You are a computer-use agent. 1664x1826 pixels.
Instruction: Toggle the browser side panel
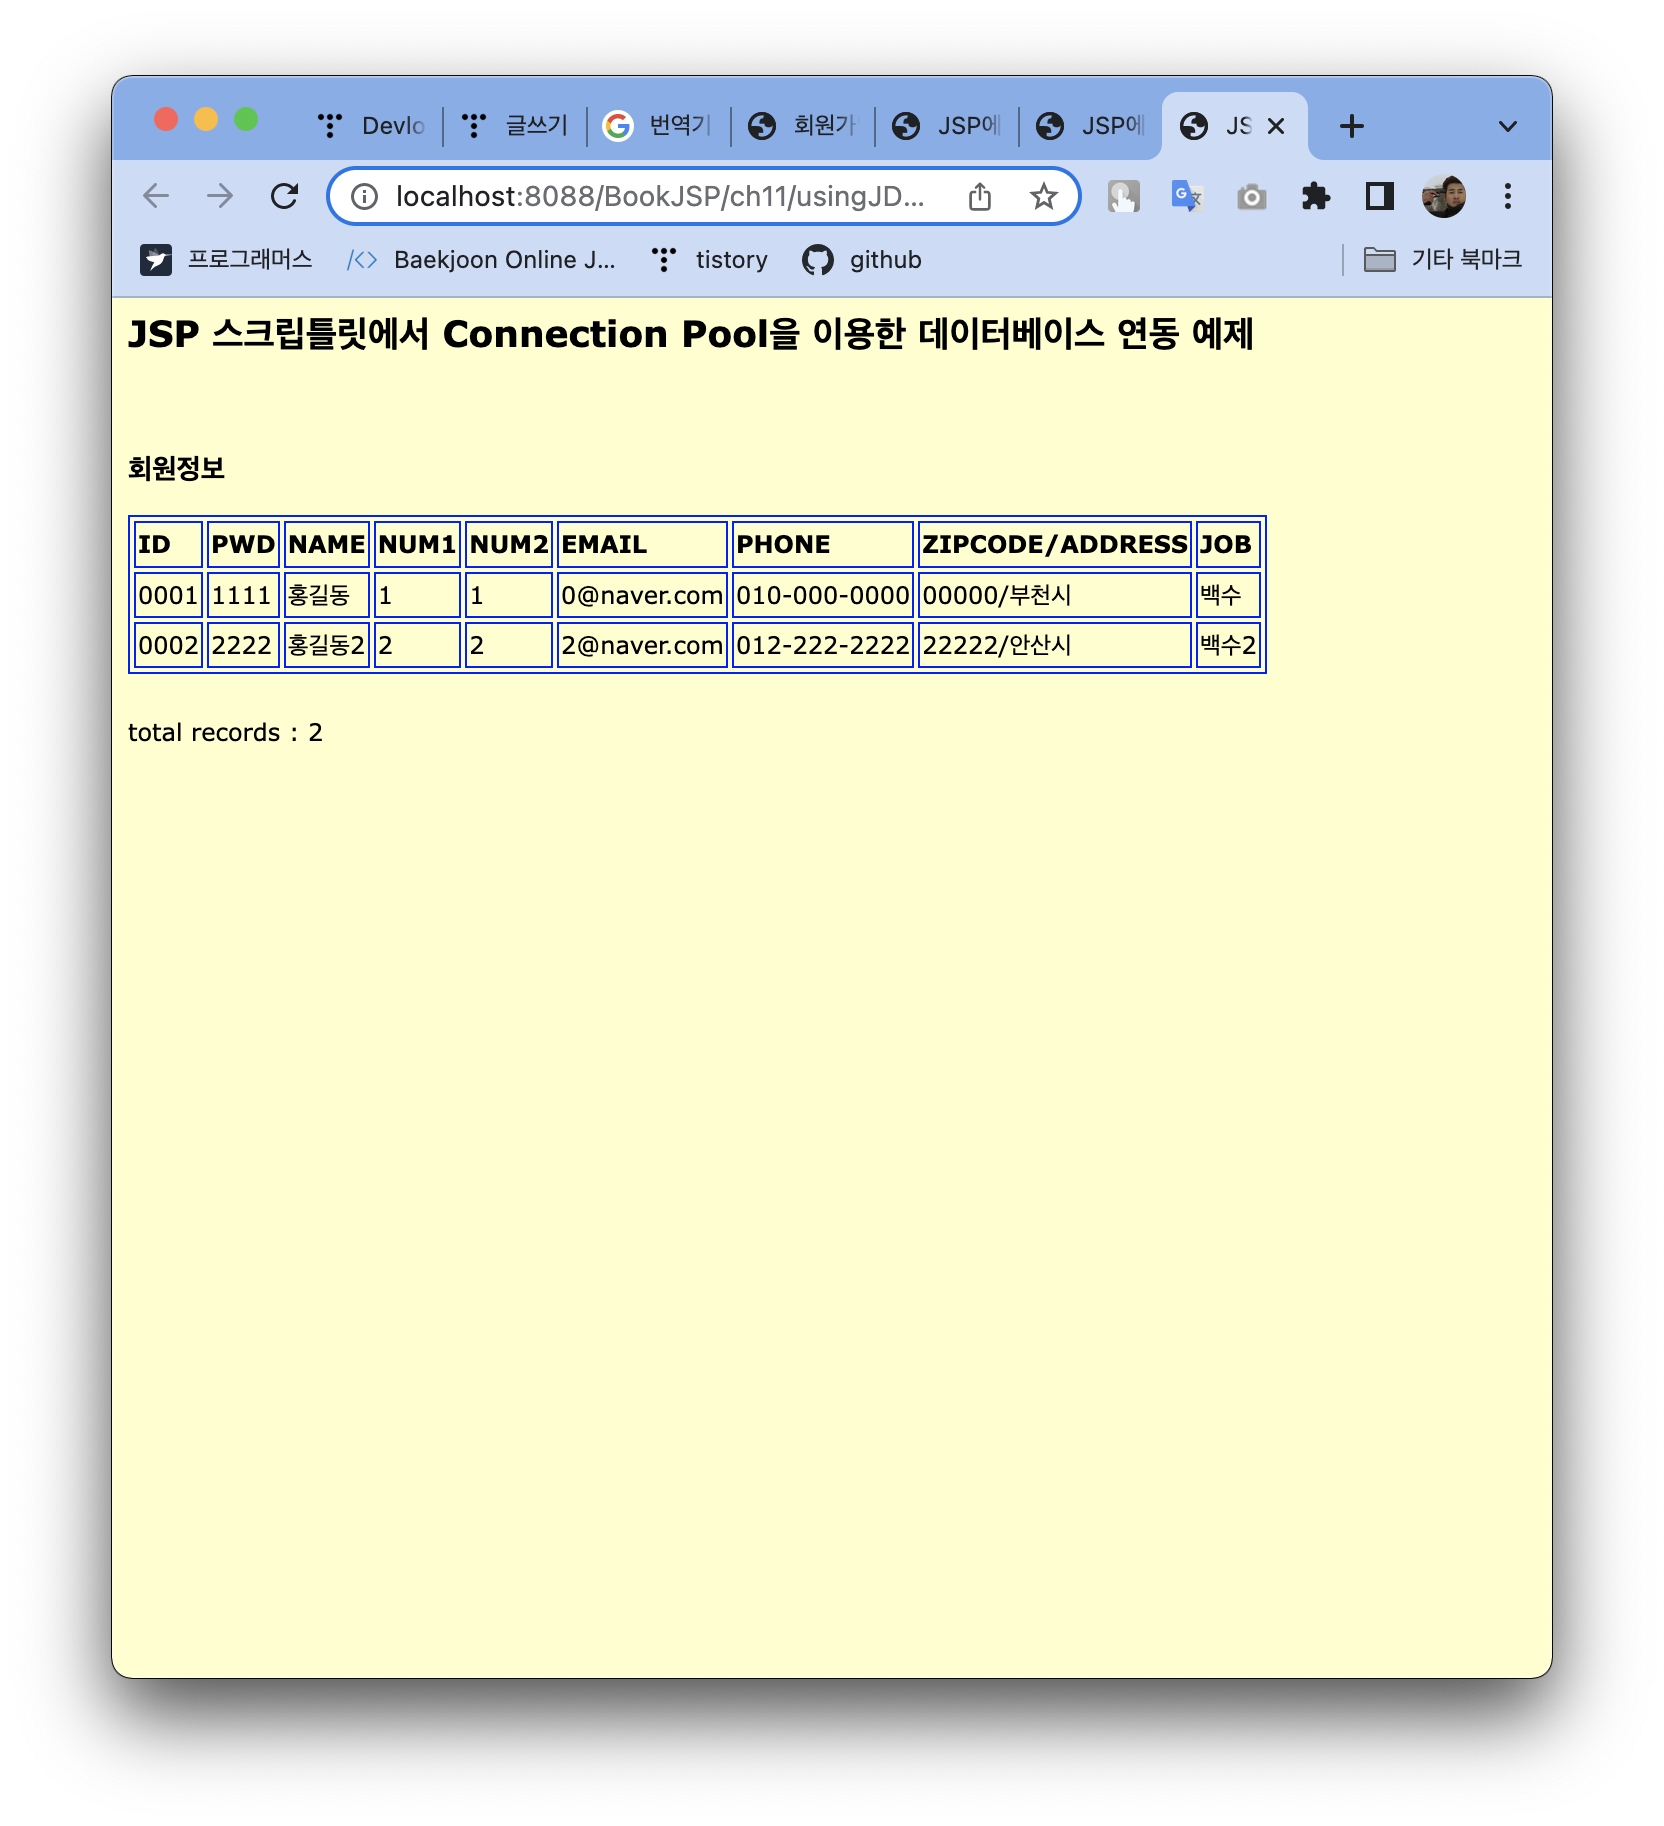pos(1380,196)
